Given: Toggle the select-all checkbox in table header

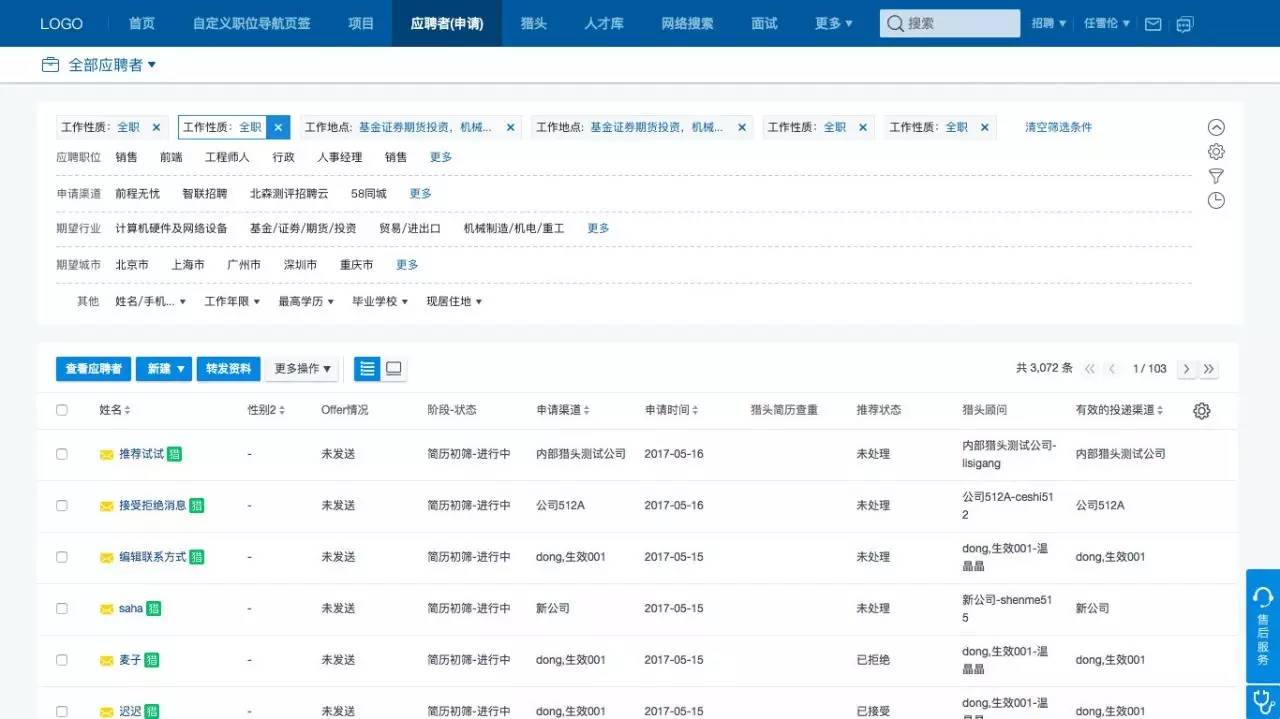Looking at the screenshot, I should click(62, 410).
